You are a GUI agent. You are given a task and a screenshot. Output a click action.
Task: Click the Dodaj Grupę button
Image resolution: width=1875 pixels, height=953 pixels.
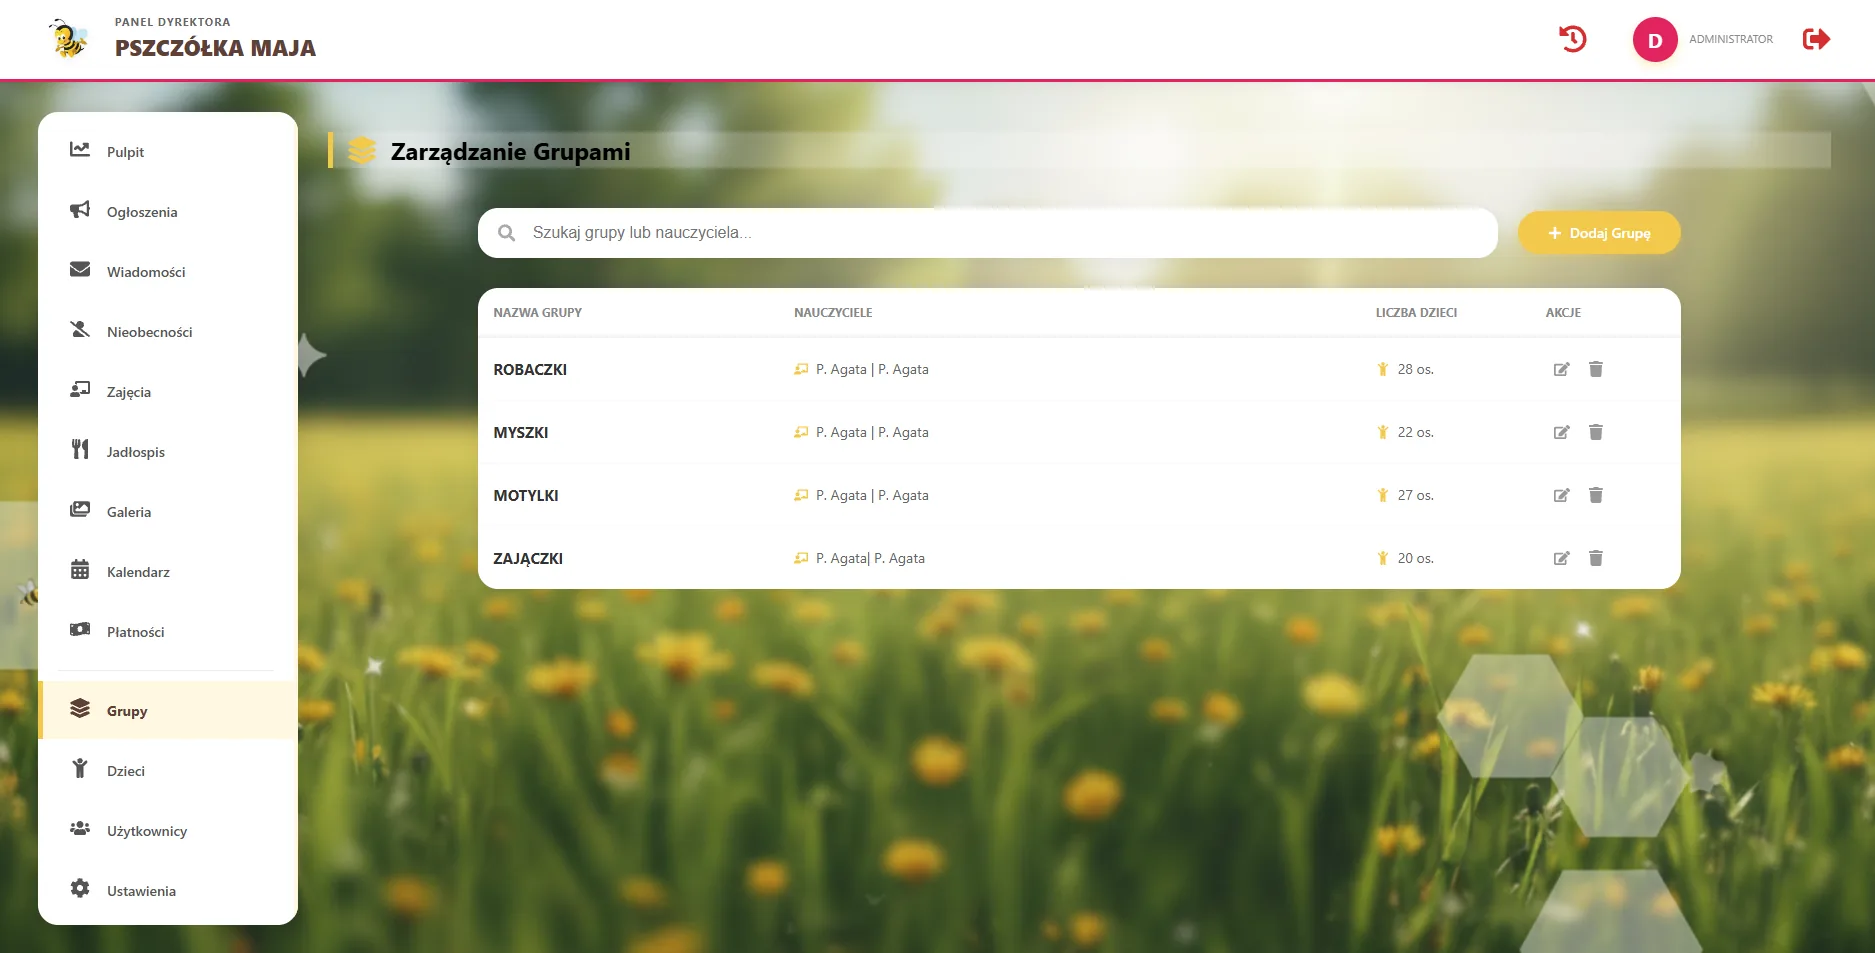(1599, 233)
